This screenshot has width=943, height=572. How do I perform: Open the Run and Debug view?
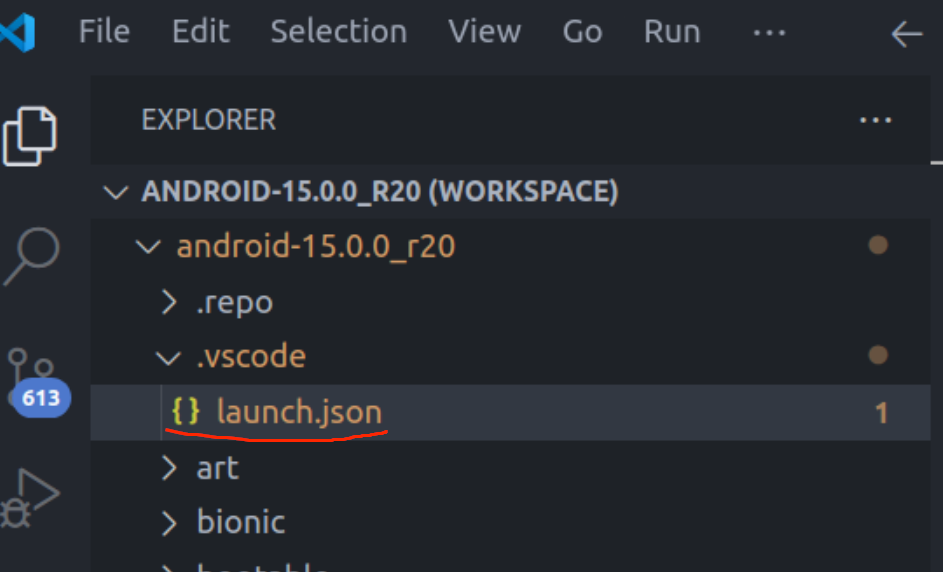pos(30,497)
